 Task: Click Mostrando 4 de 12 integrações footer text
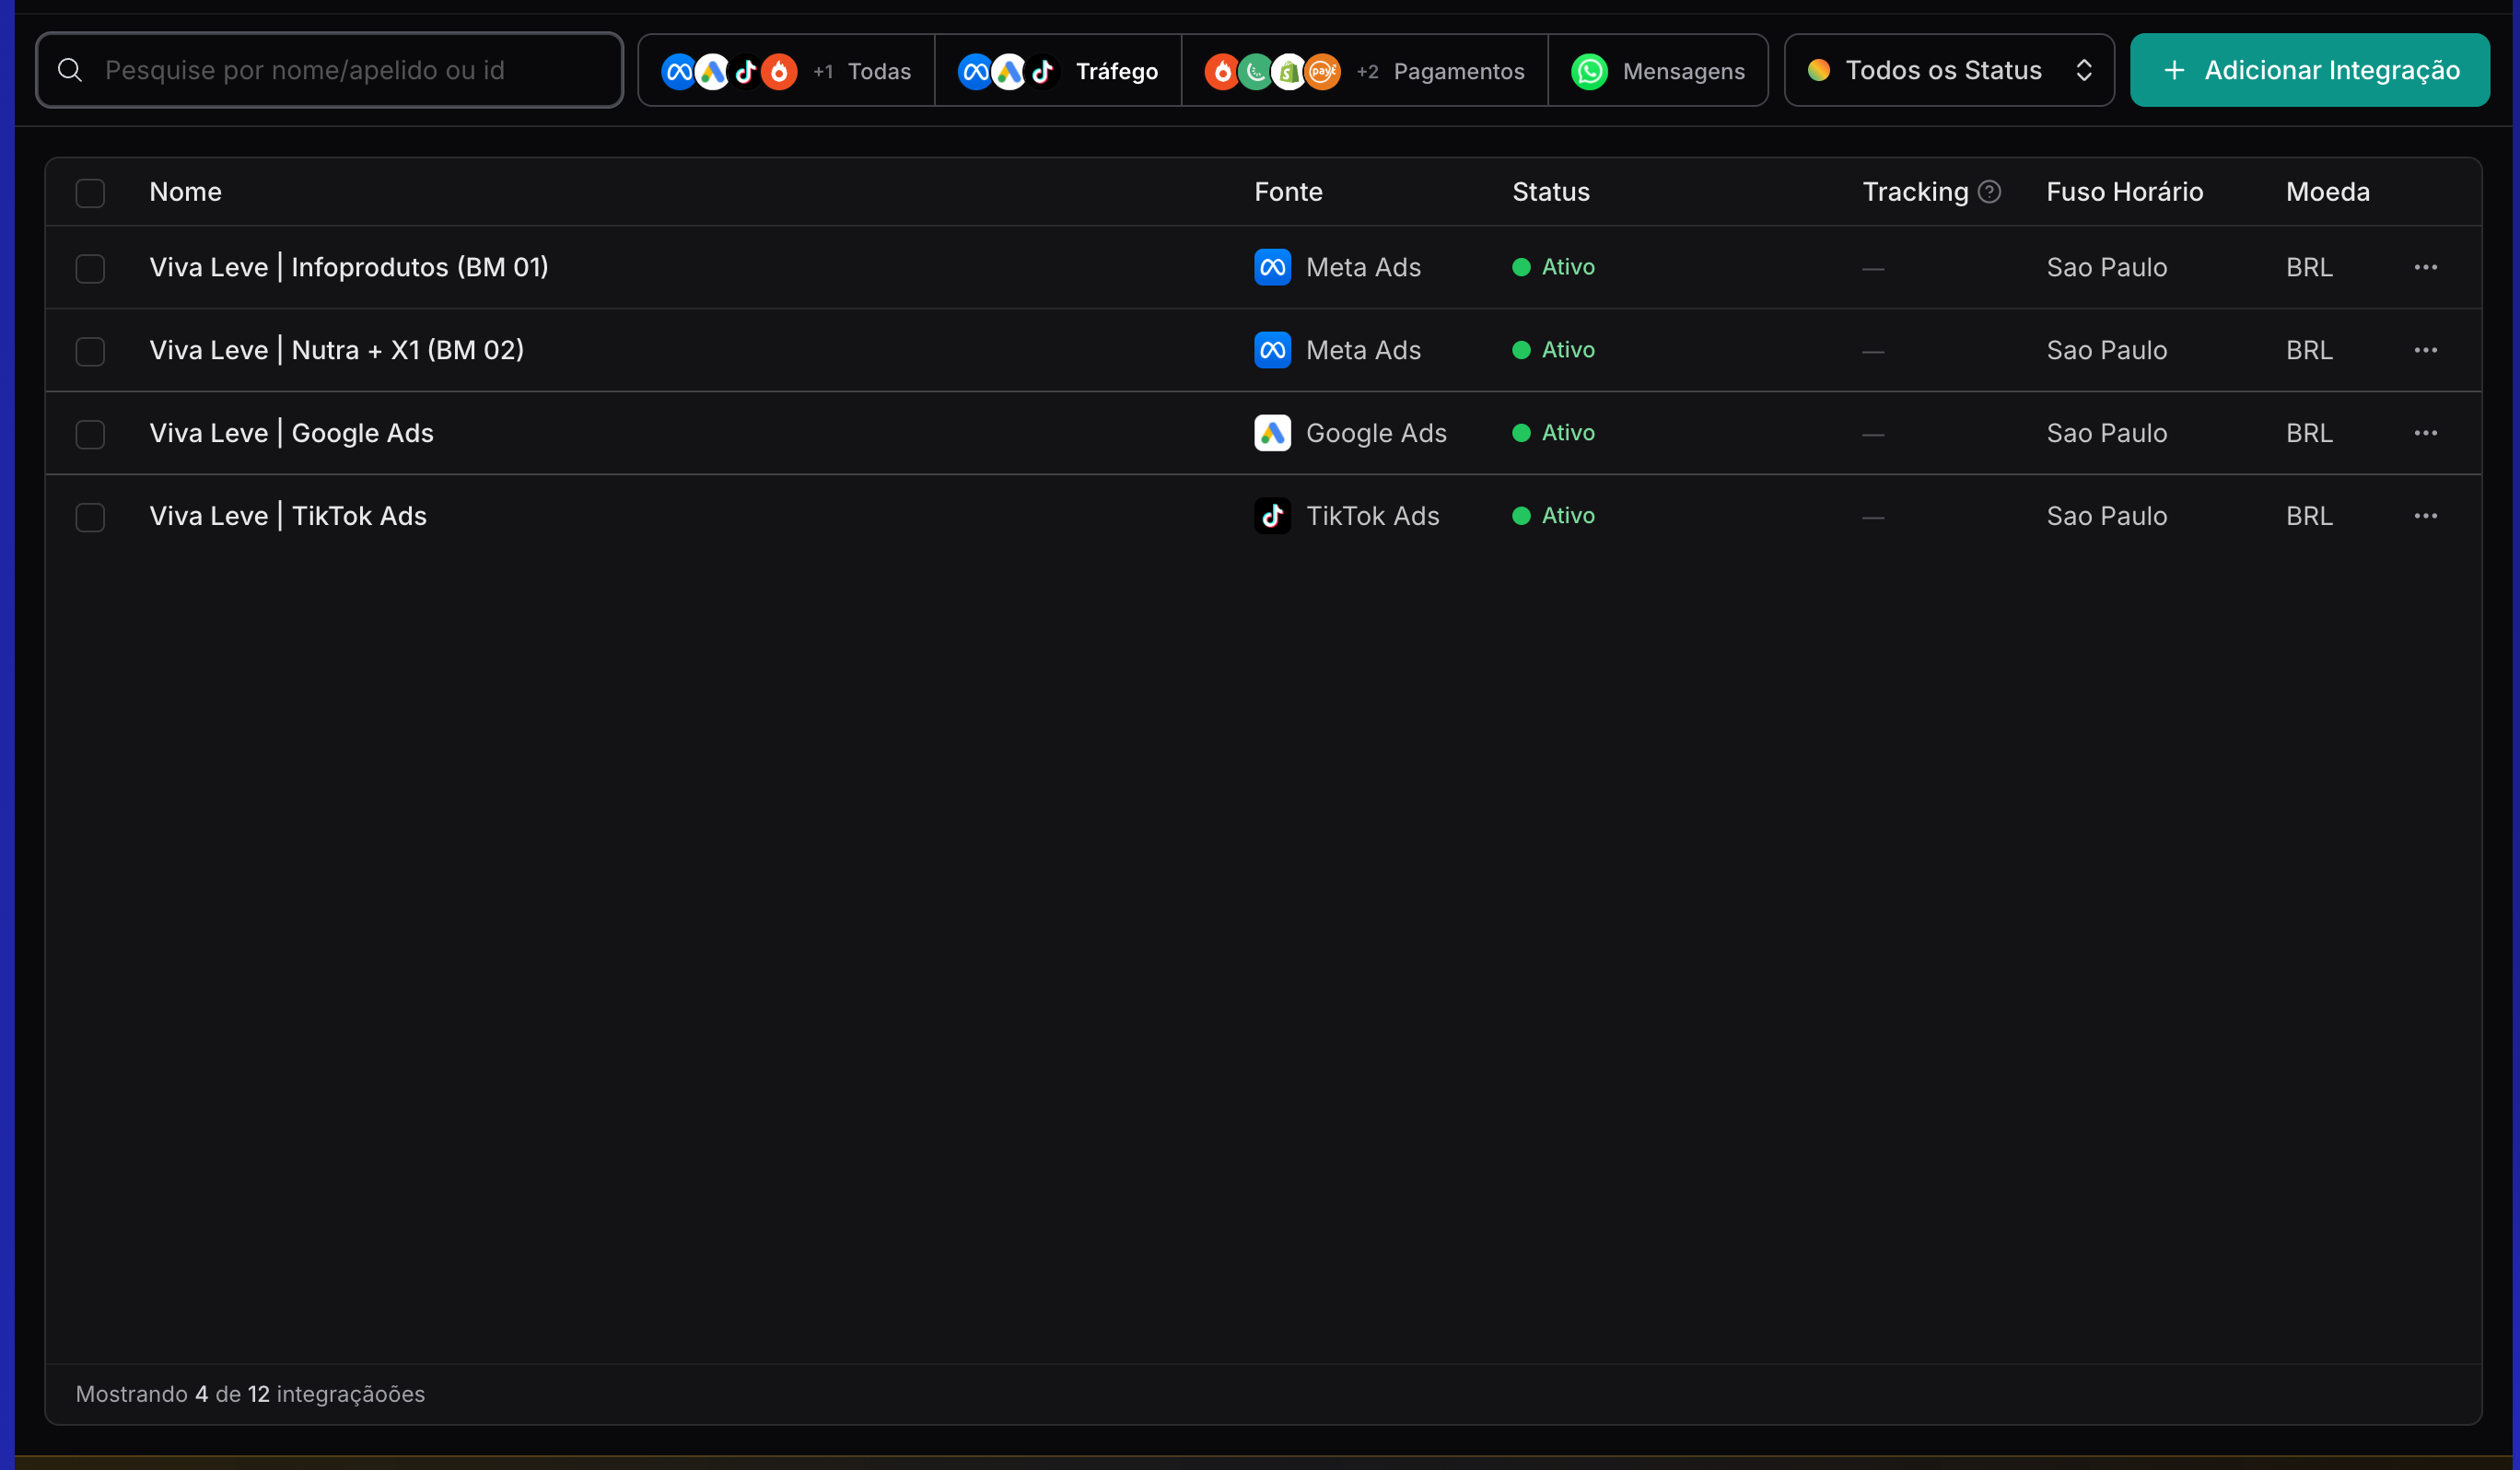pyautogui.click(x=250, y=1393)
